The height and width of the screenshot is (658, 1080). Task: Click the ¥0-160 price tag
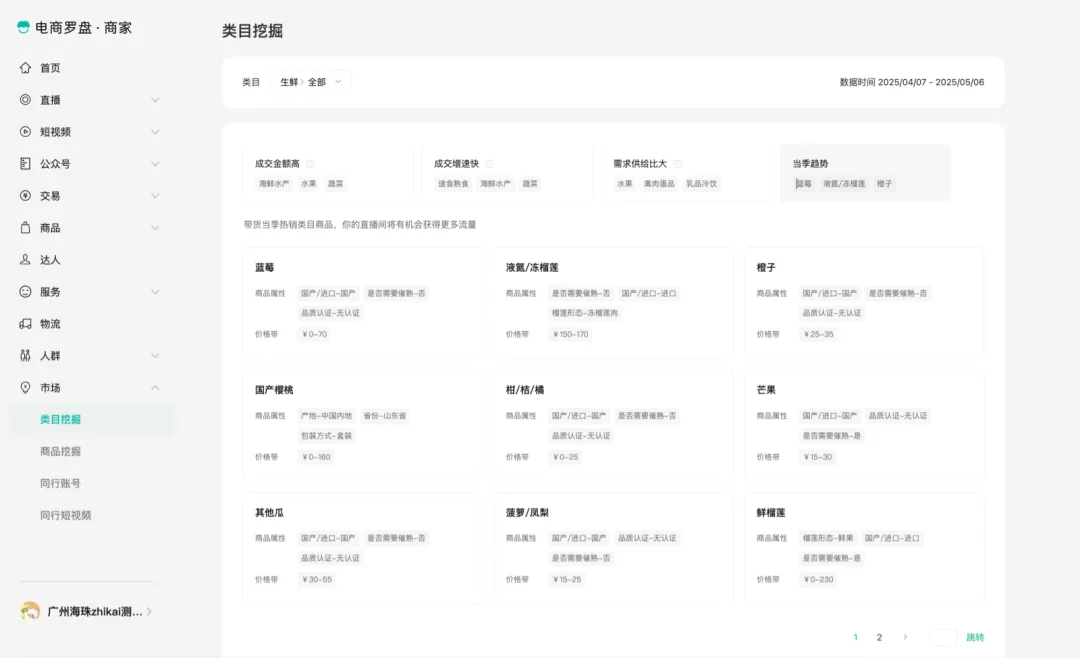(x=316, y=457)
